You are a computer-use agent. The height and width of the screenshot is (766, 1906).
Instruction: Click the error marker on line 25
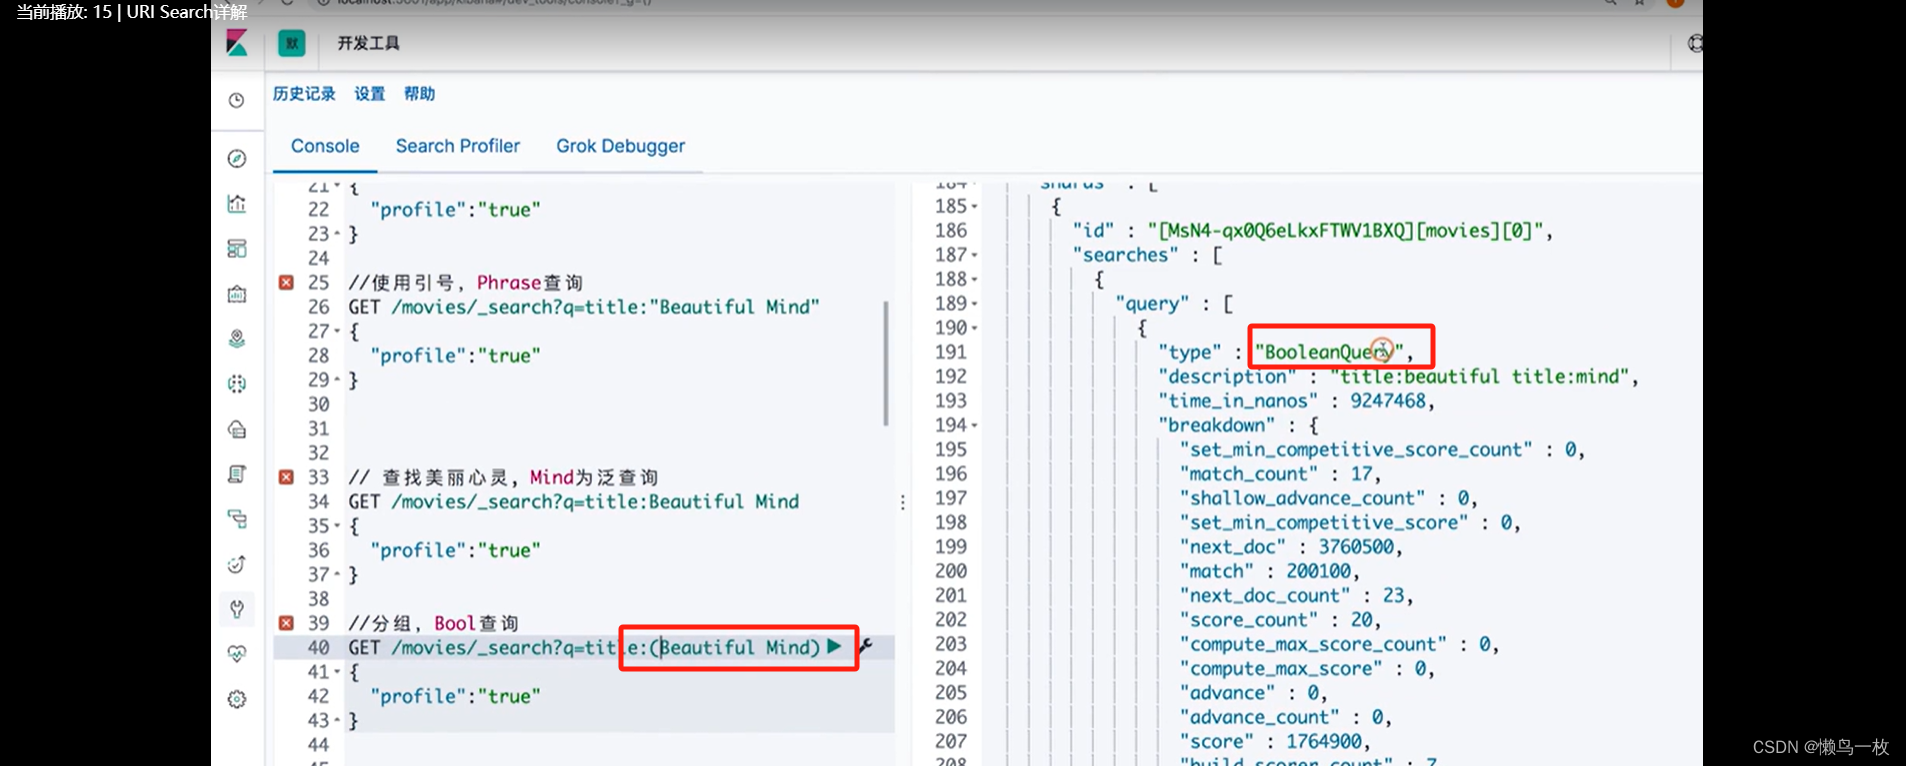(x=286, y=283)
